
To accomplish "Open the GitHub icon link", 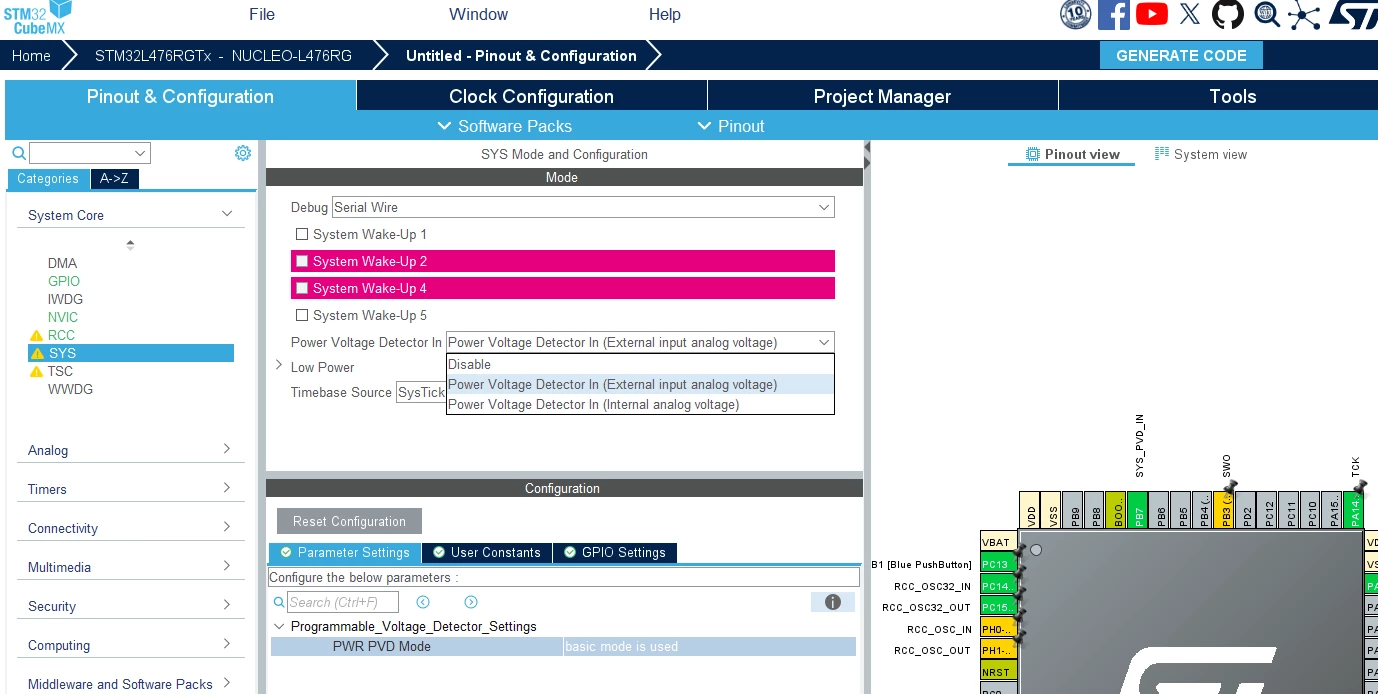I will coord(1228,14).
